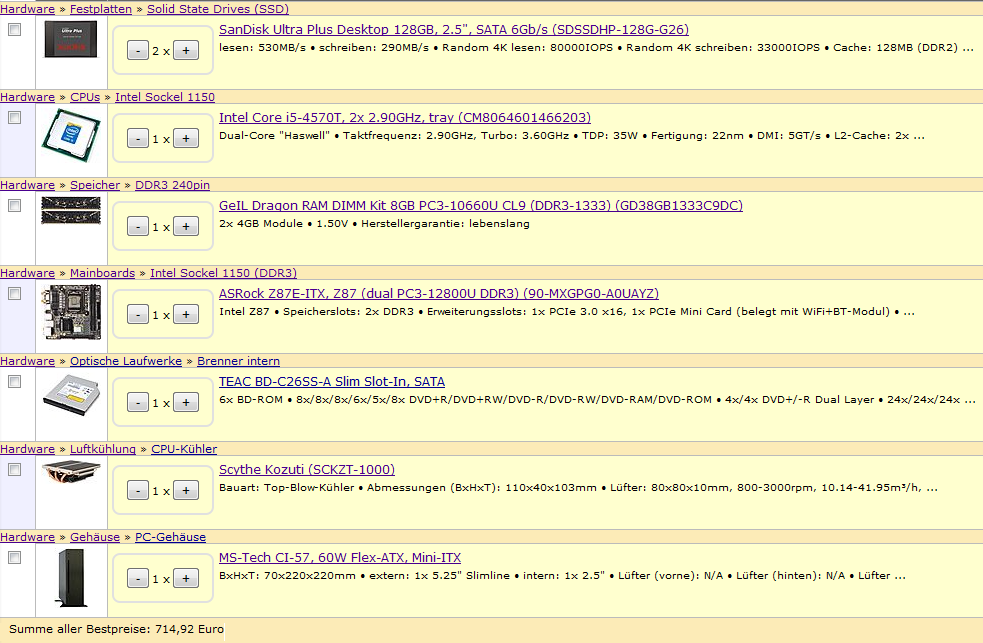Image resolution: width=983 pixels, height=643 pixels.
Task: Open MS-Tech CI-57 Flex-ATX product link
Action: coord(340,558)
